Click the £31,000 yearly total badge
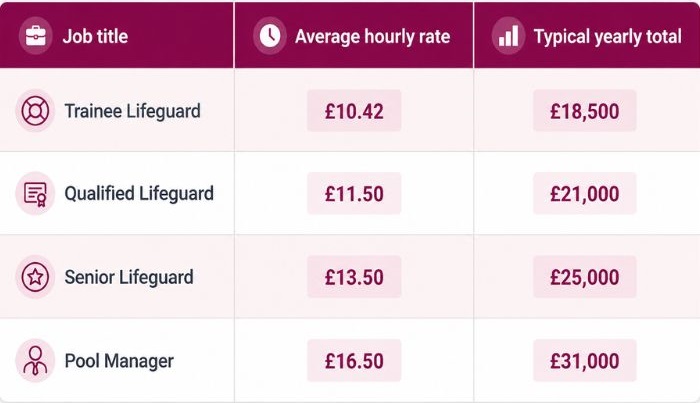The width and height of the screenshot is (700, 403). [x=584, y=361]
